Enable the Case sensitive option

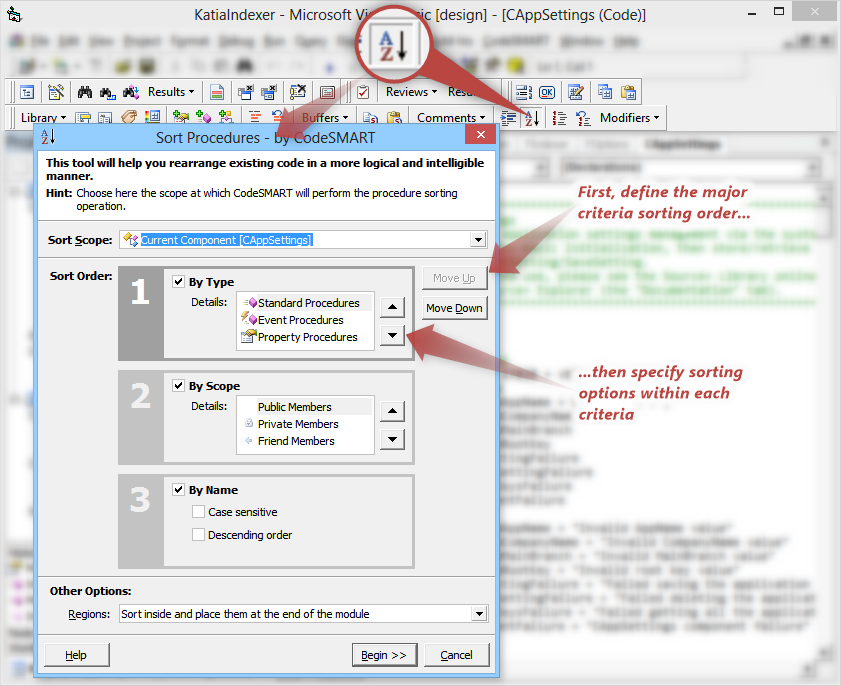(x=198, y=512)
